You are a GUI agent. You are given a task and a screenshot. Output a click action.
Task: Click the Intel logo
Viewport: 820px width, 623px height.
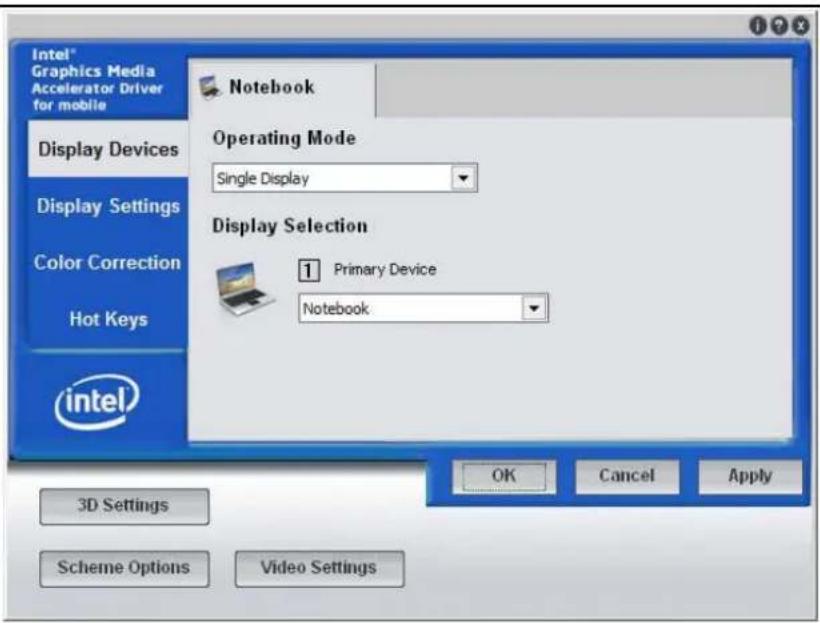click(x=97, y=402)
